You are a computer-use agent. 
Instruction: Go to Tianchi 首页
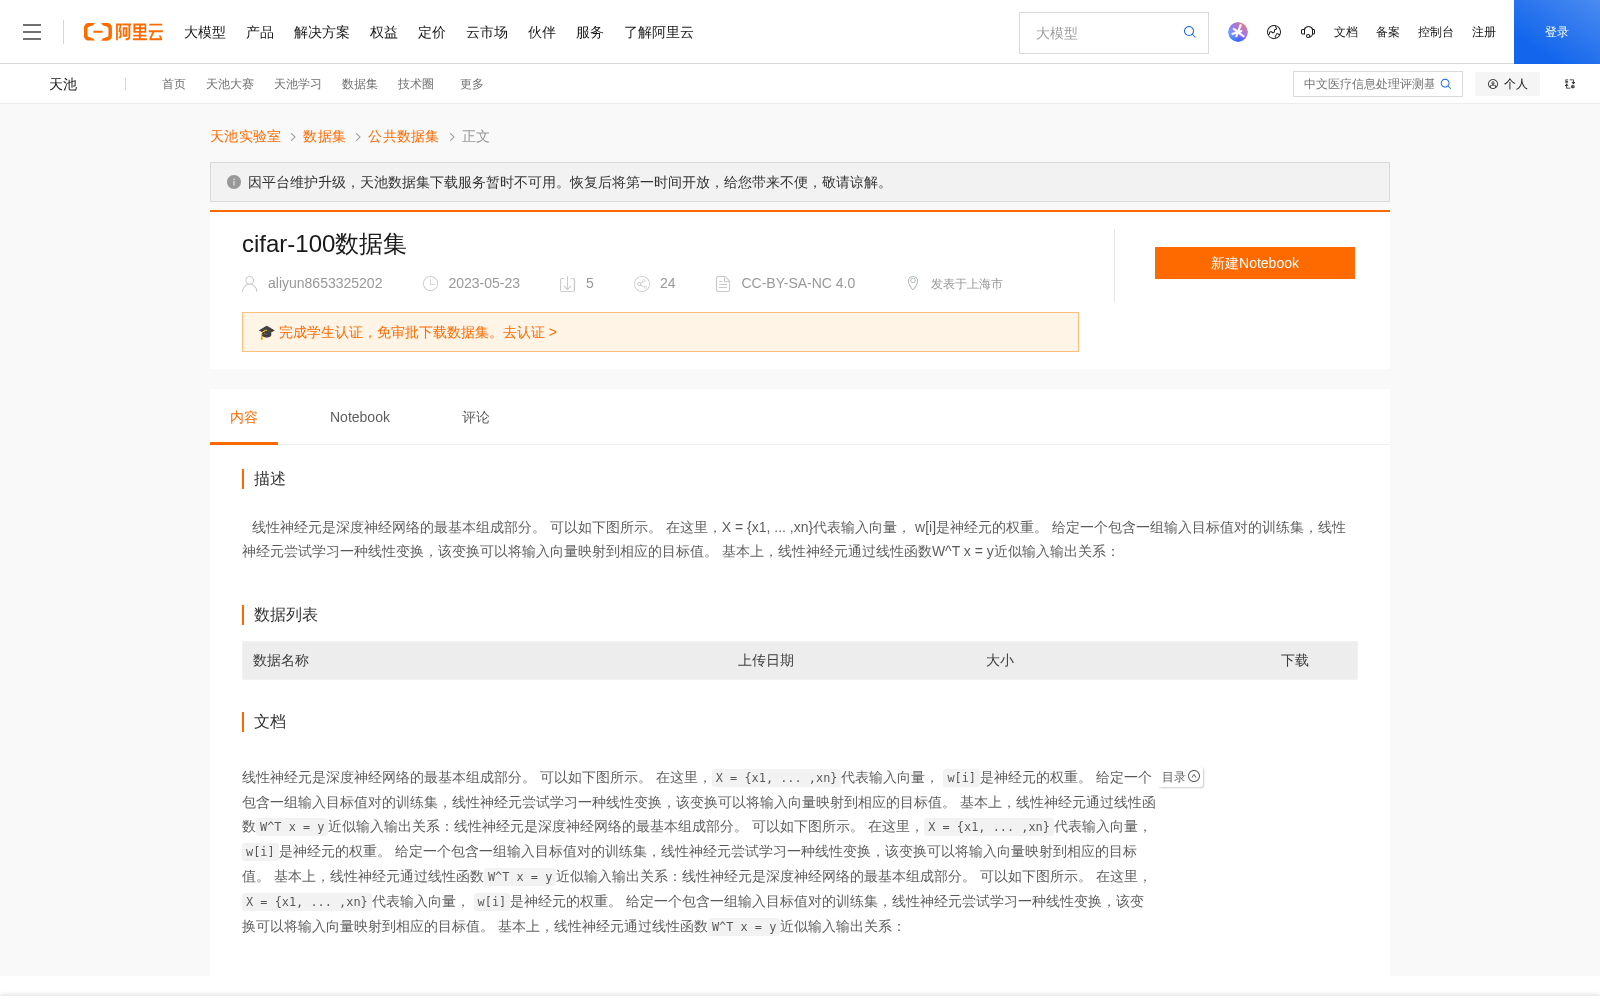pyautogui.click(x=174, y=84)
